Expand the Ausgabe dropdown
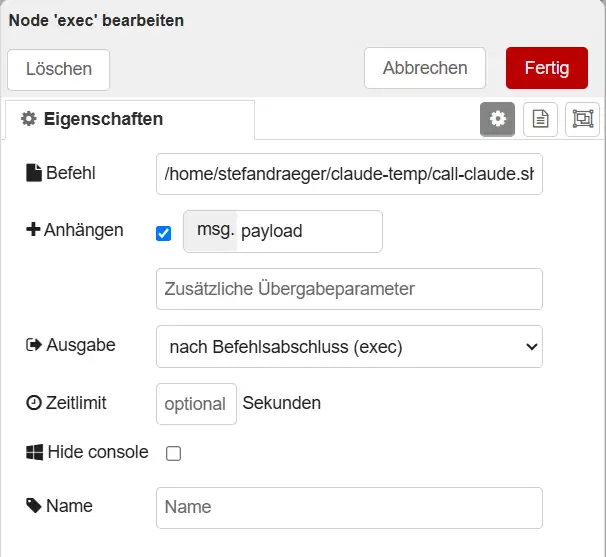Image resolution: width=606 pixels, height=557 pixels. 349,347
